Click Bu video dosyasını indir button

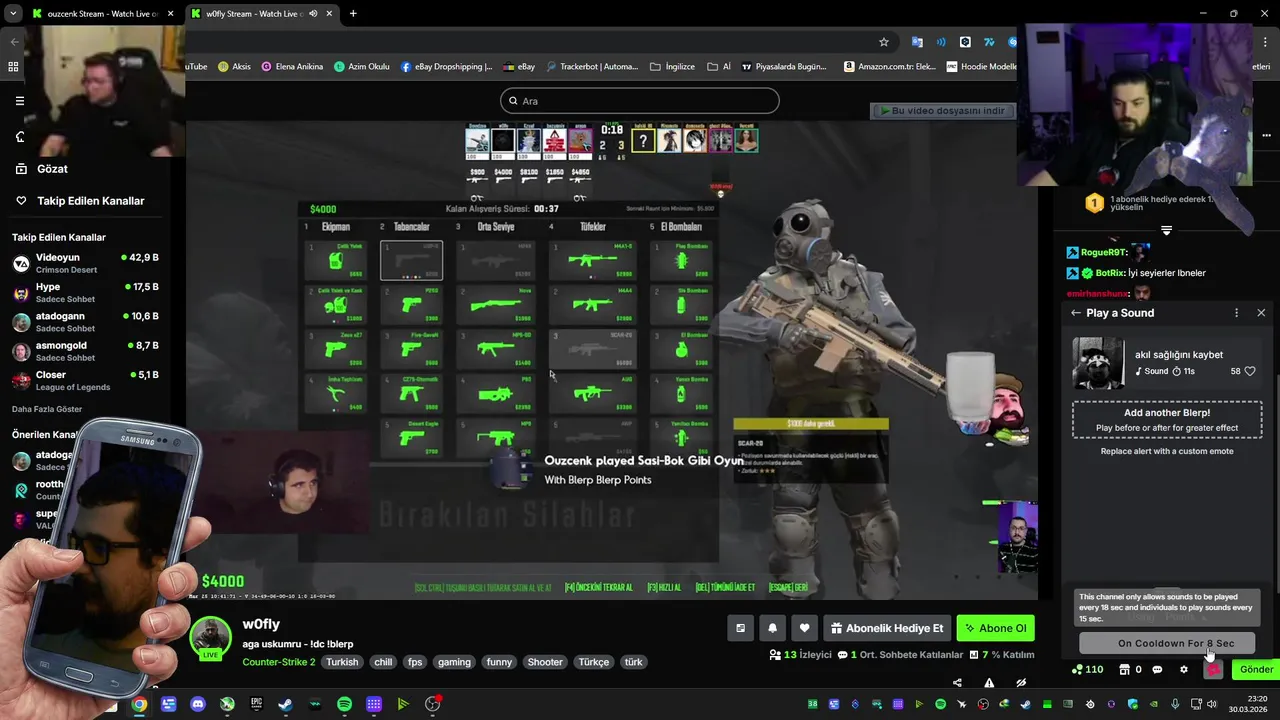[942, 111]
